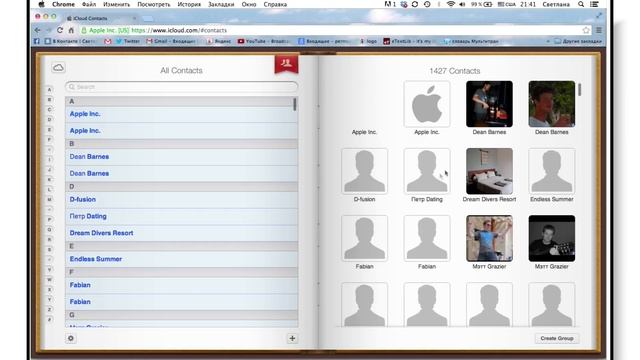
Task: Open Time Machine menu bar icon
Action: (x=427, y=4)
